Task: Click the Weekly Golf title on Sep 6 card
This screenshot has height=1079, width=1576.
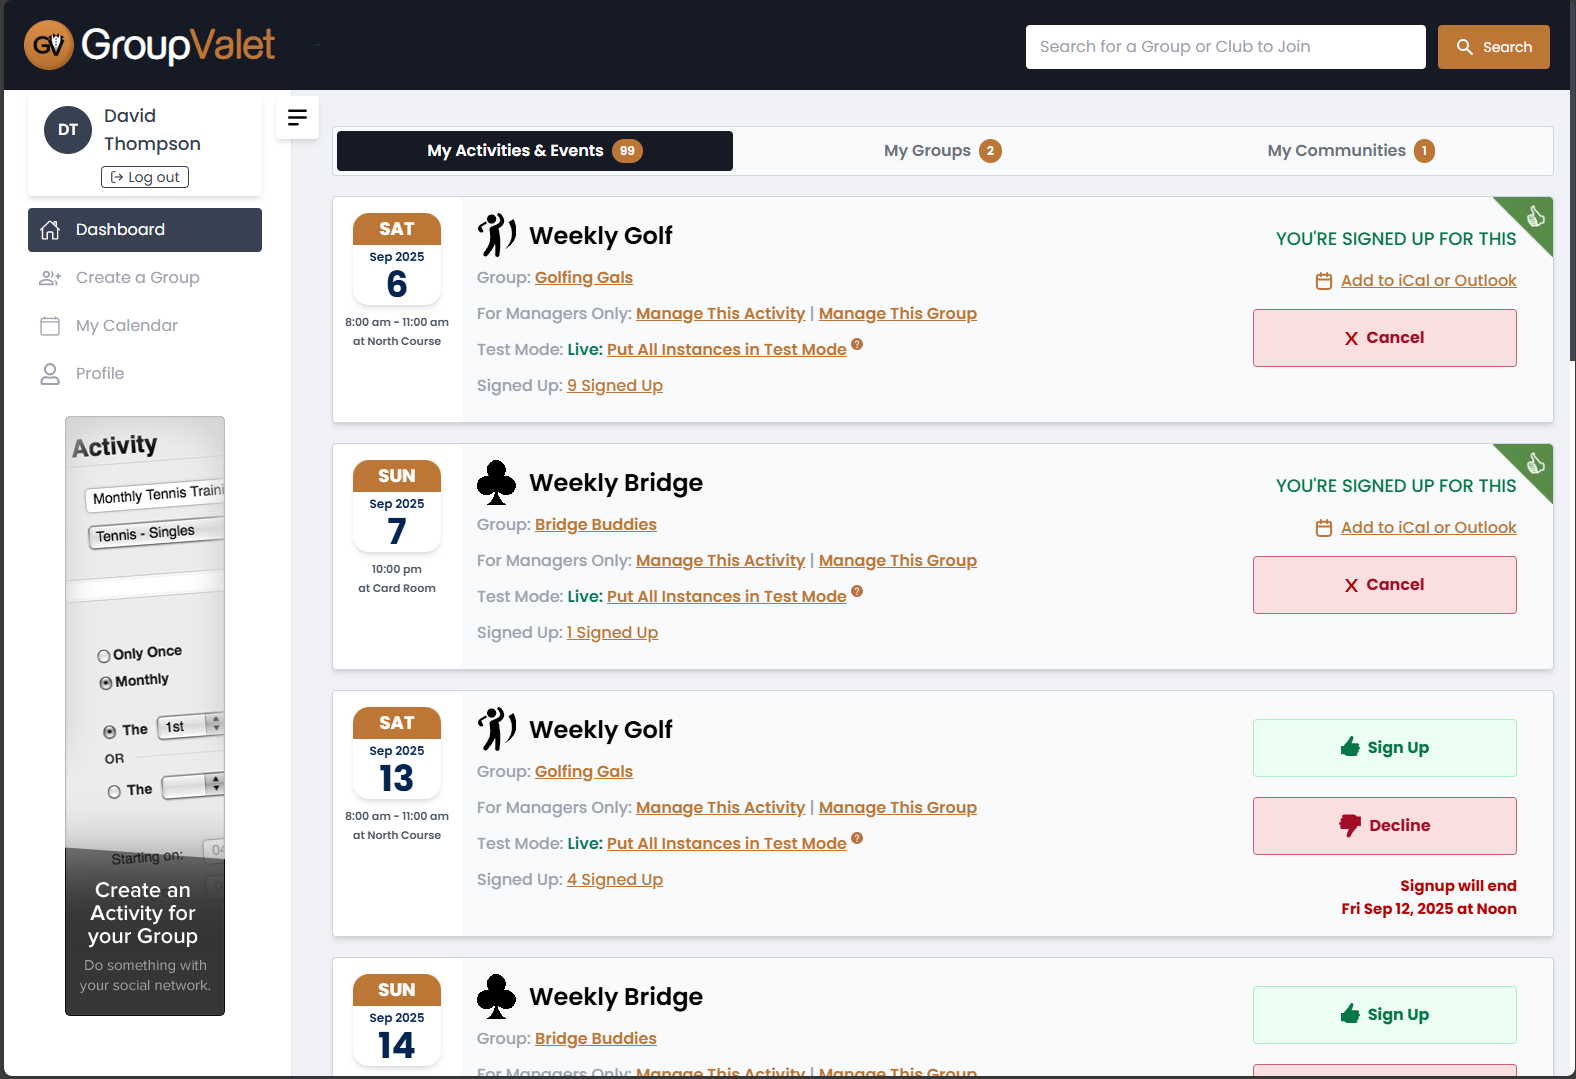Action: (x=601, y=236)
